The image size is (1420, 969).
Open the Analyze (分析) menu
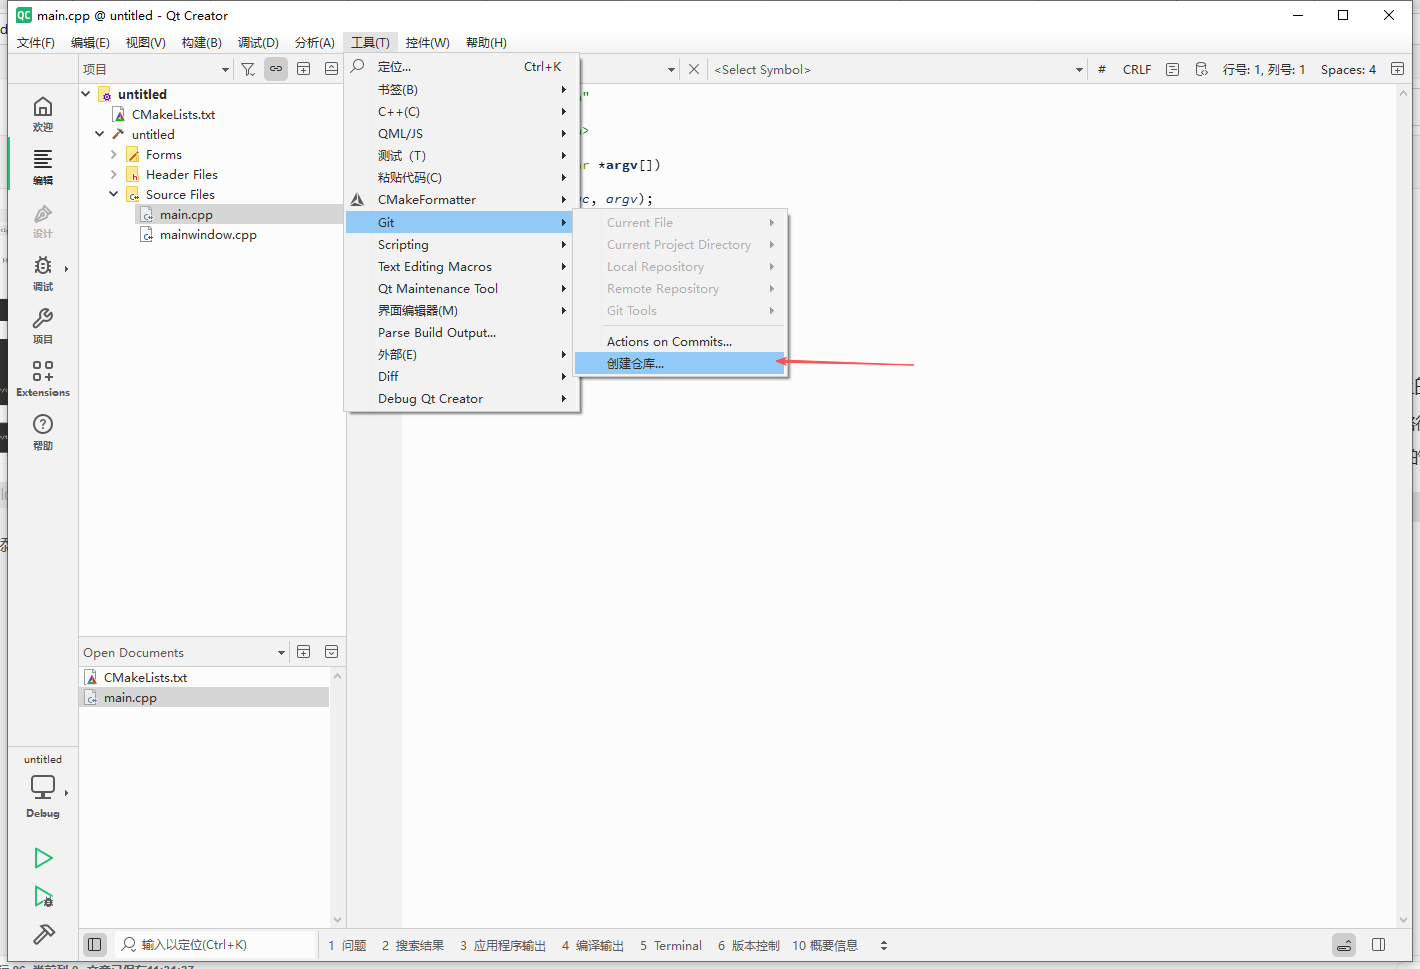pyautogui.click(x=314, y=42)
